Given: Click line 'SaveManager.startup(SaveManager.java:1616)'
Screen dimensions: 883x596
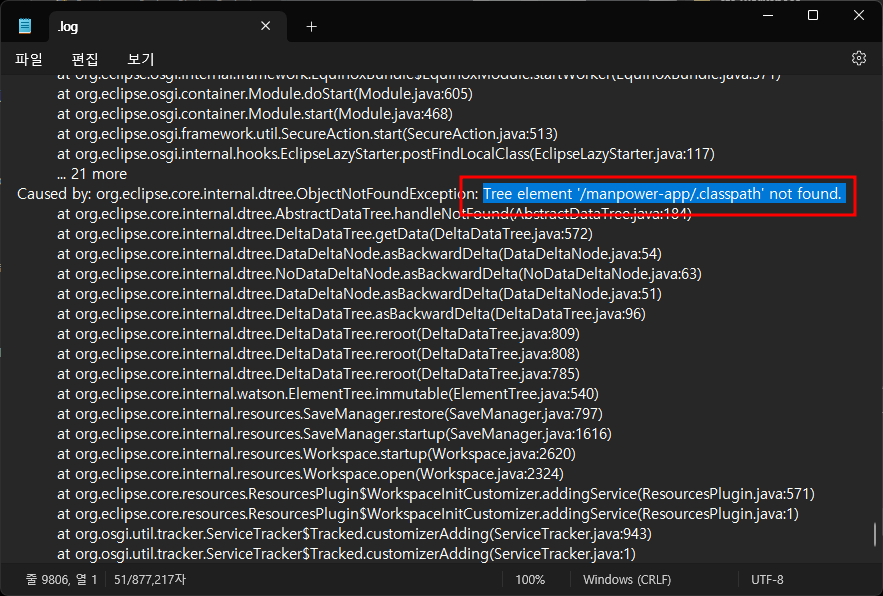Looking at the screenshot, I should tap(334, 434).
